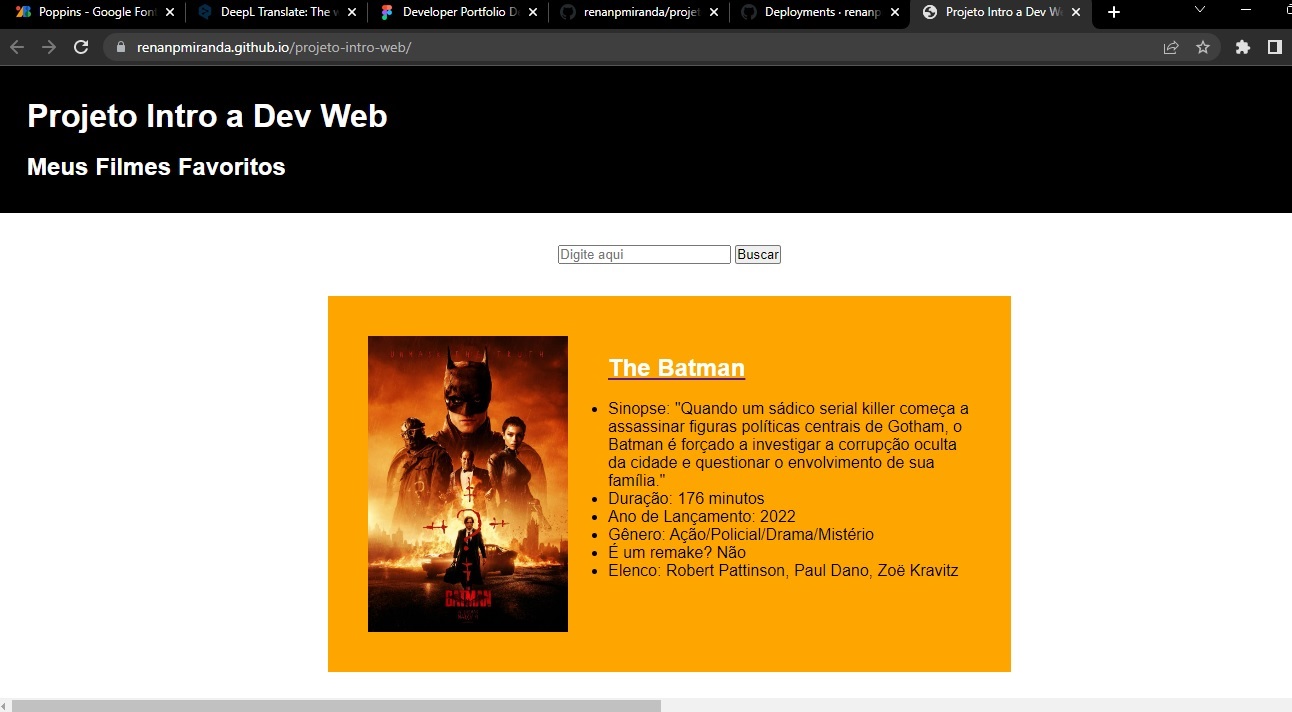Click the 'Meus Filmes Favoritos' subheading
The height and width of the screenshot is (712, 1292).
tap(156, 167)
